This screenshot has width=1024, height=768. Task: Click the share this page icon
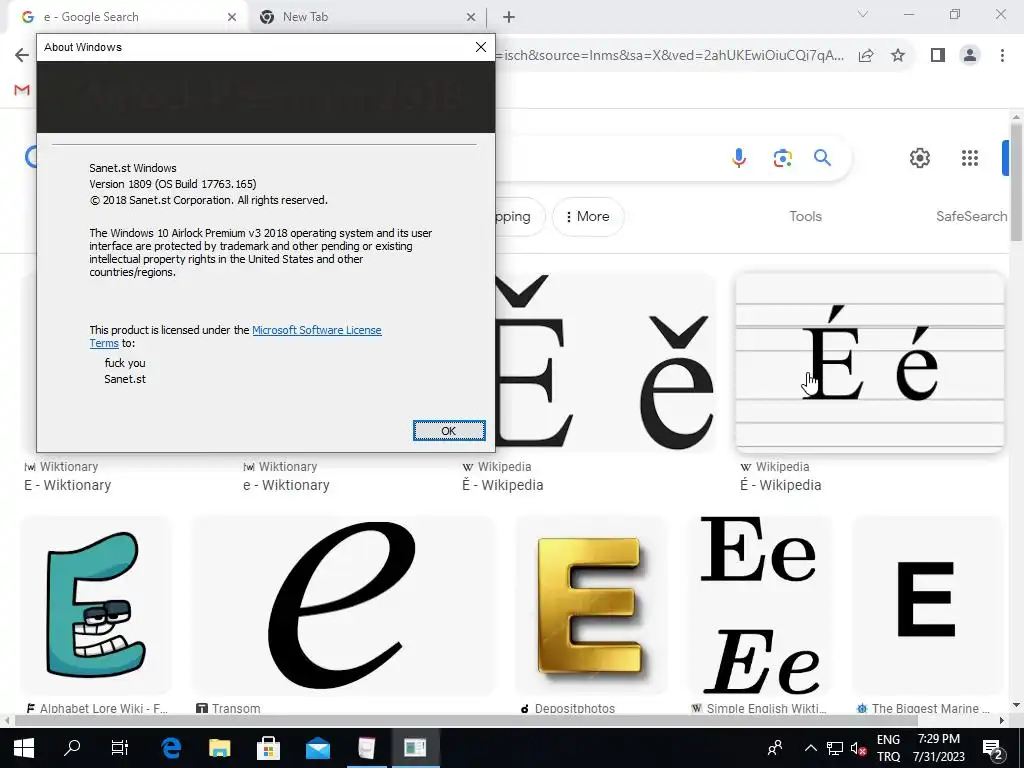(x=866, y=56)
